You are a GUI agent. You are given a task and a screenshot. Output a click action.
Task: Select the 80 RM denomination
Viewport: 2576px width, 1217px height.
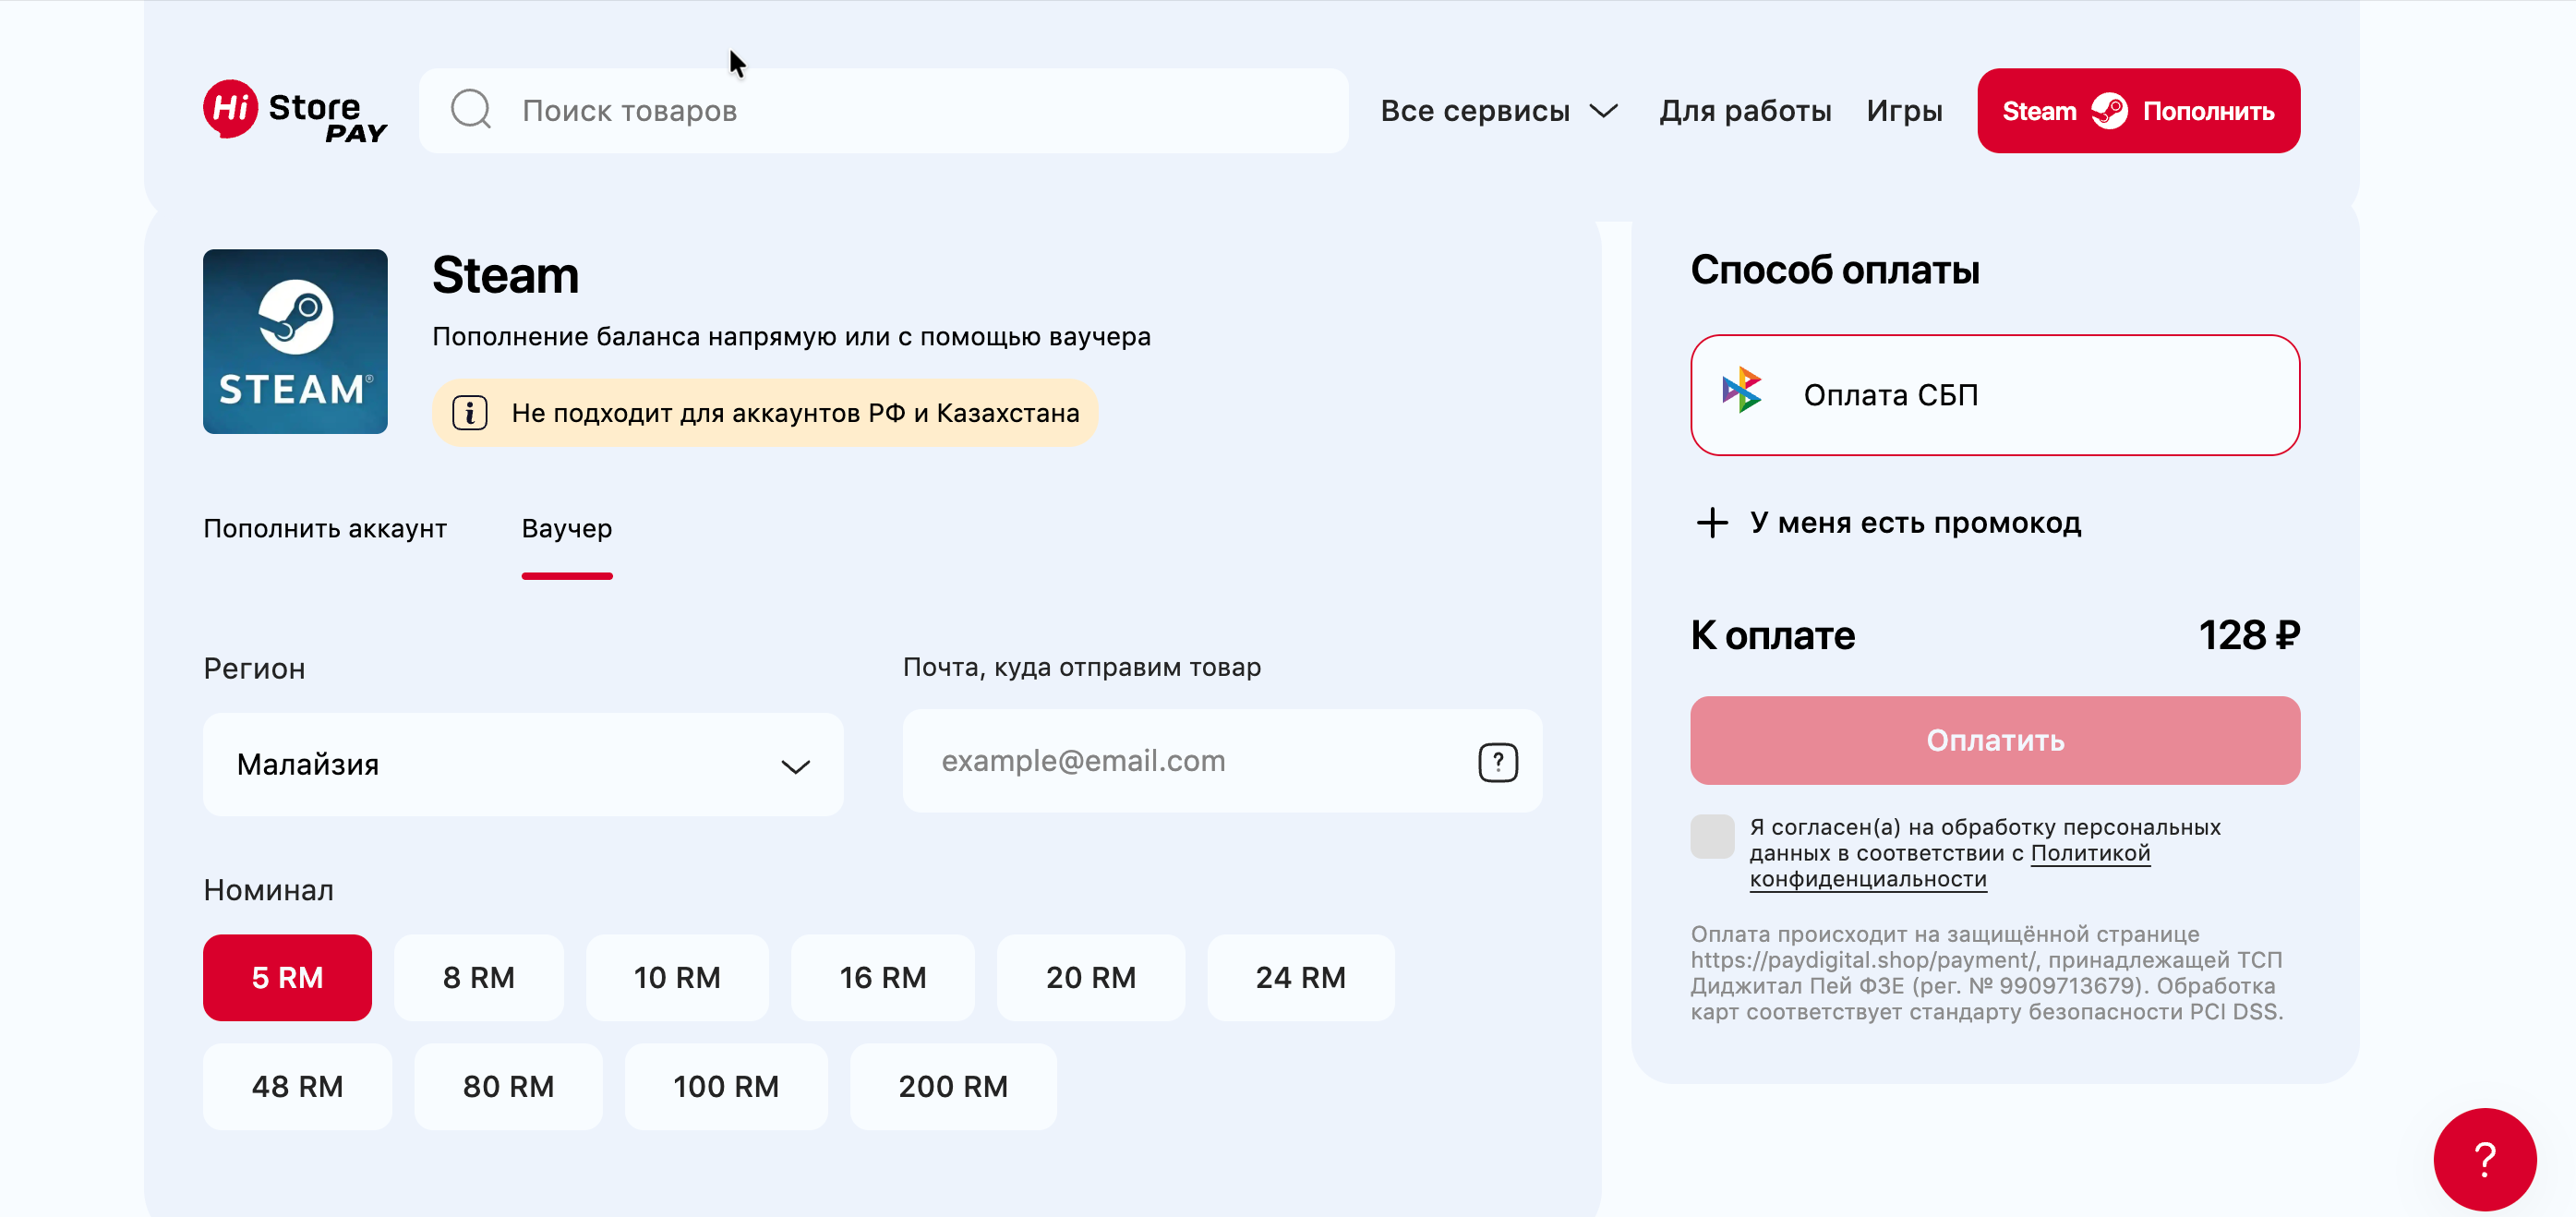508,1086
